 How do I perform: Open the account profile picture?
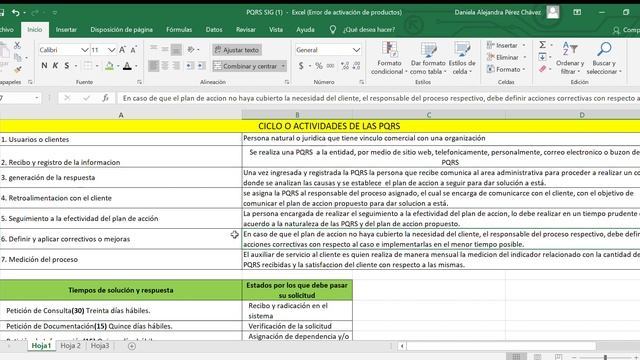point(553,12)
